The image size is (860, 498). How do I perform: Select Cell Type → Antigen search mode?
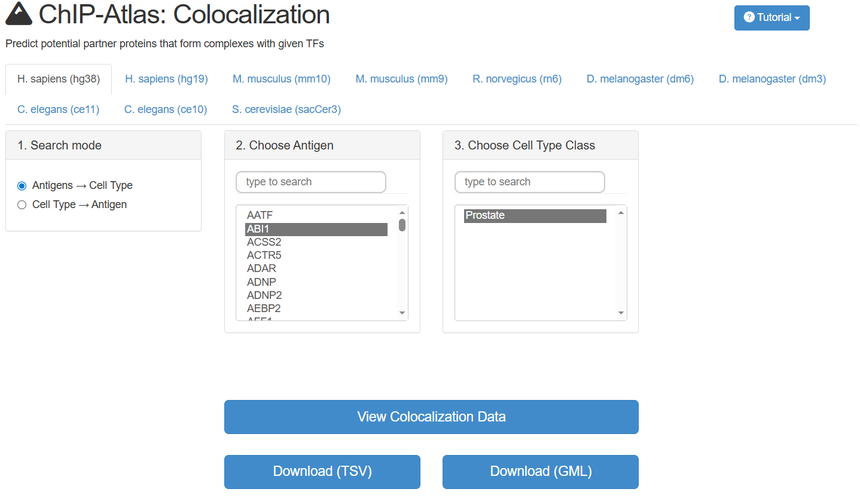coord(22,204)
